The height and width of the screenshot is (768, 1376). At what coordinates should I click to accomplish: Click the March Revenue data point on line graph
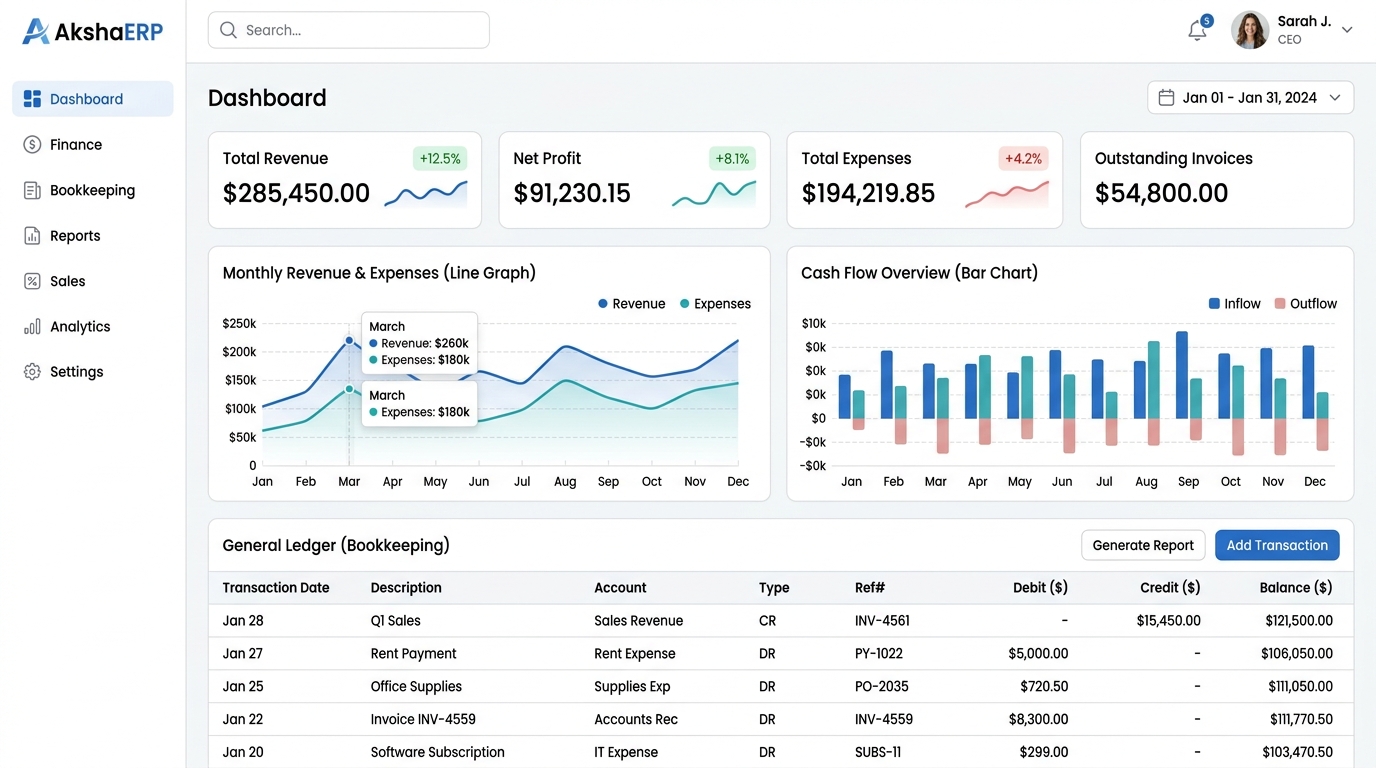click(349, 340)
